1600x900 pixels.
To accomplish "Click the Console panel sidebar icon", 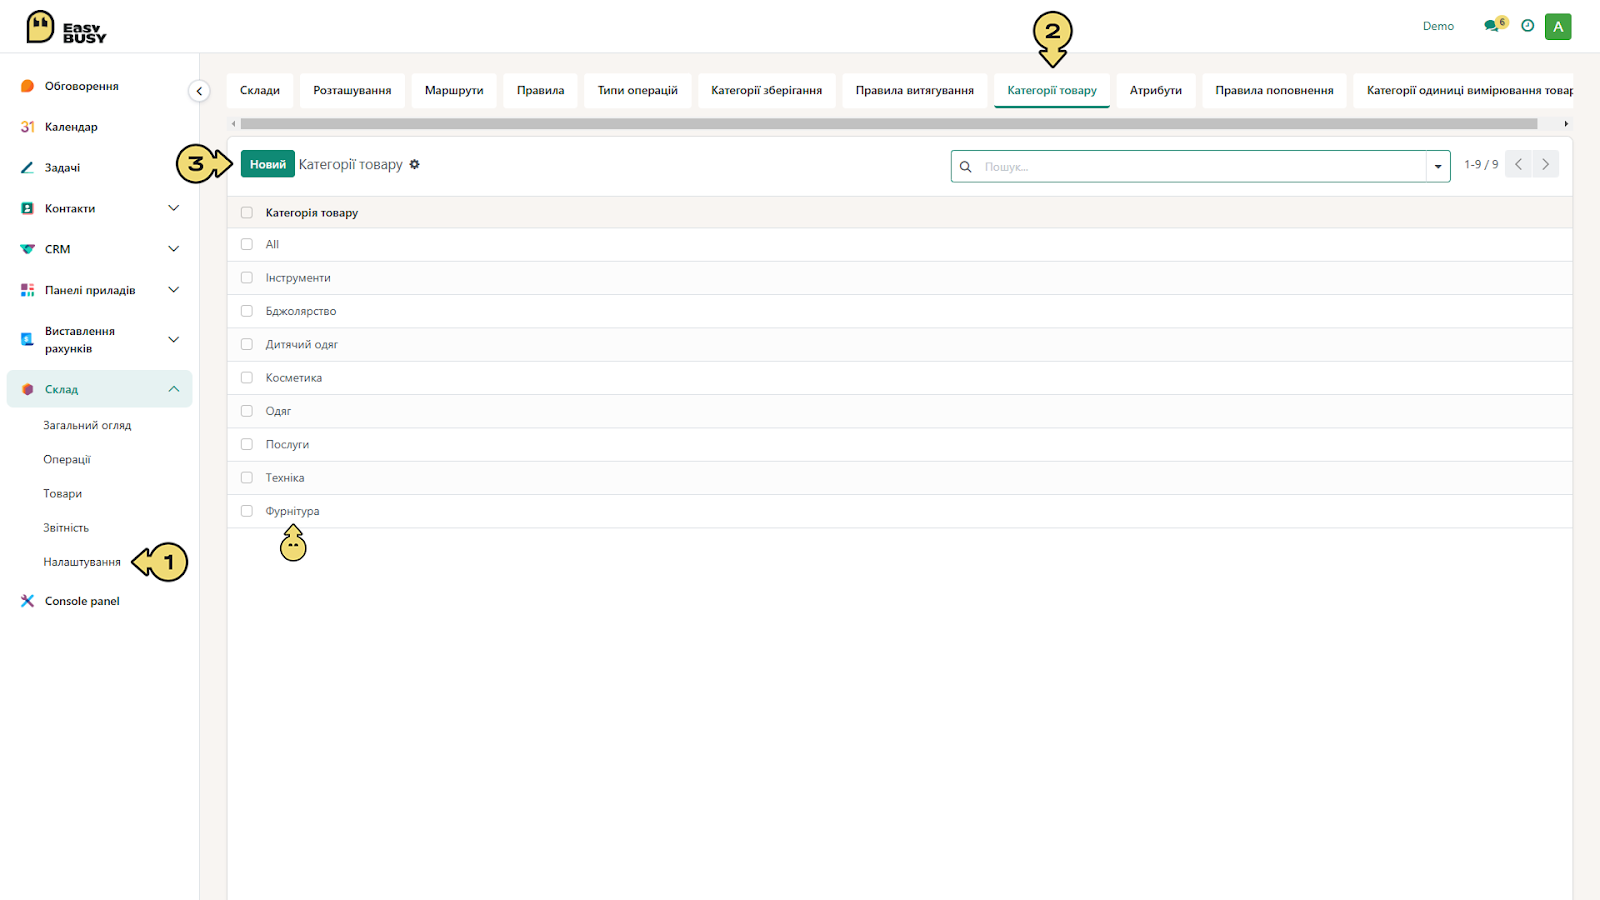I will click(27, 601).
